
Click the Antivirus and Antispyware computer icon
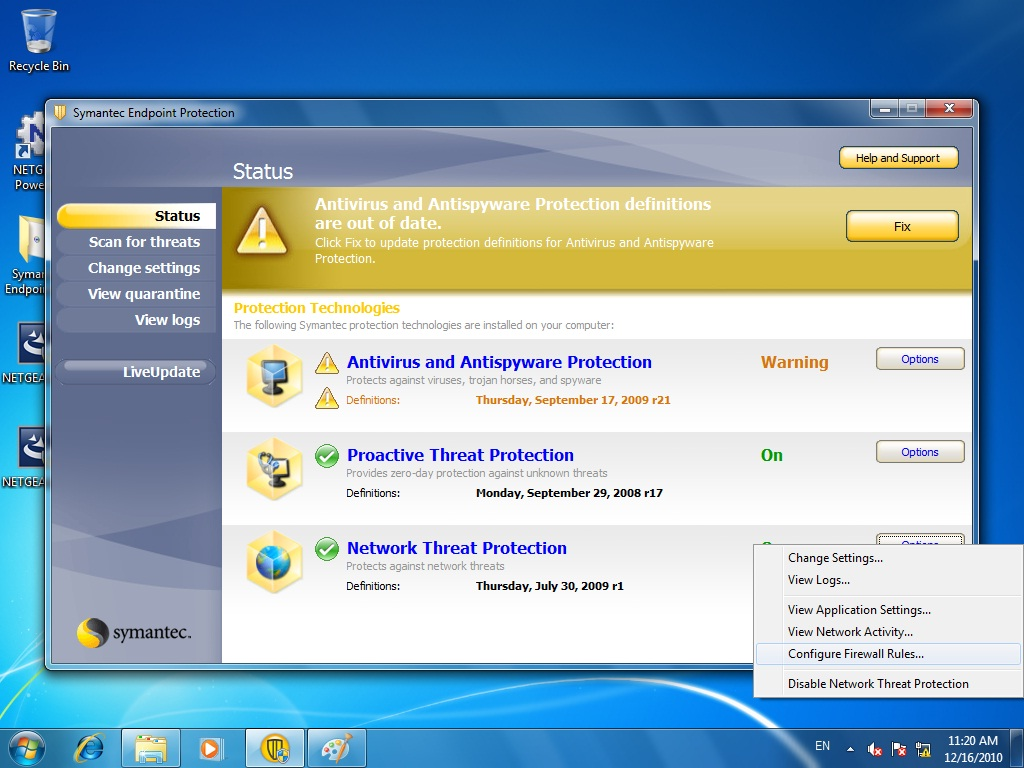point(274,376)
